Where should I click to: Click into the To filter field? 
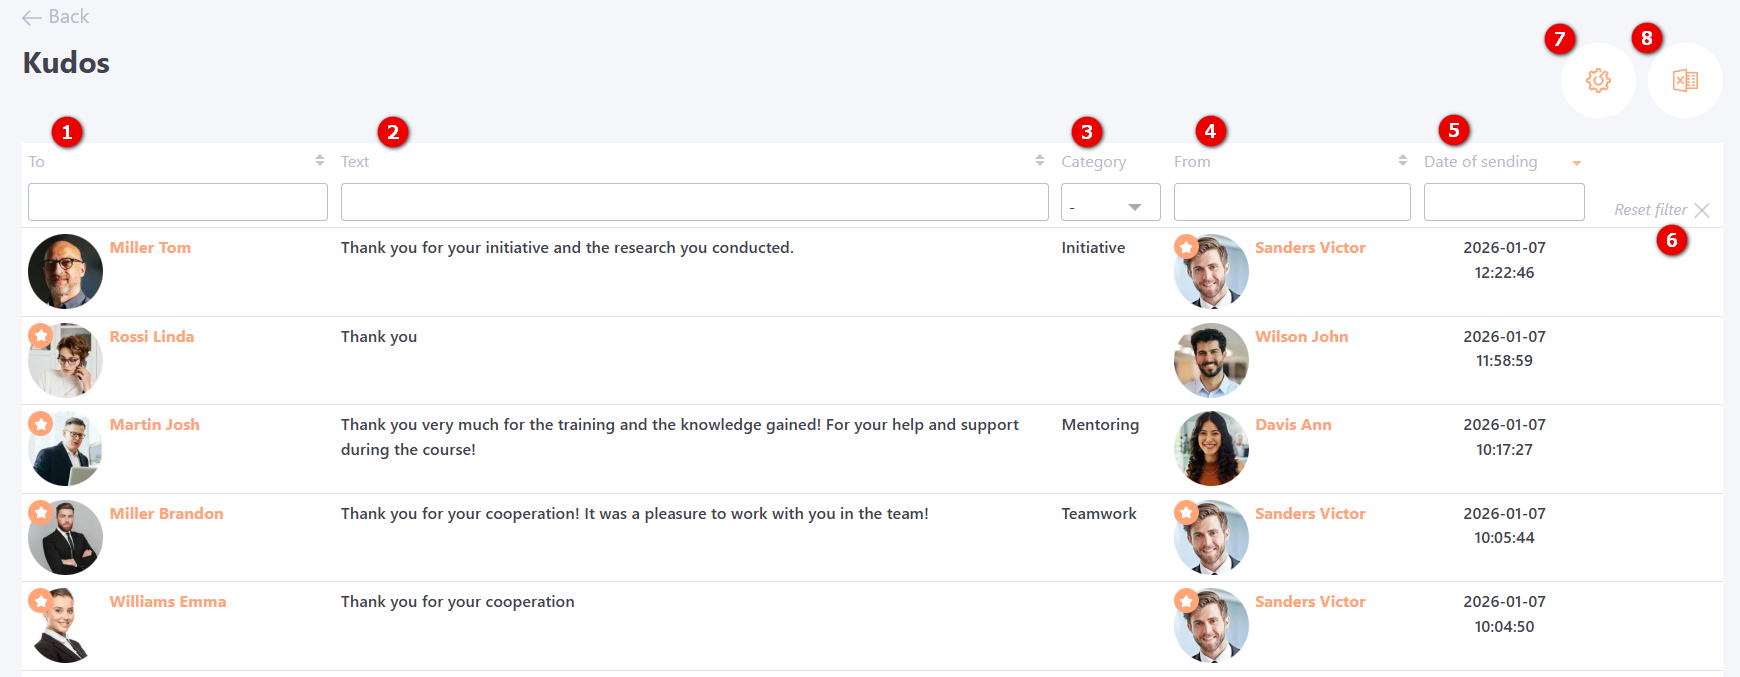[177, 202]
